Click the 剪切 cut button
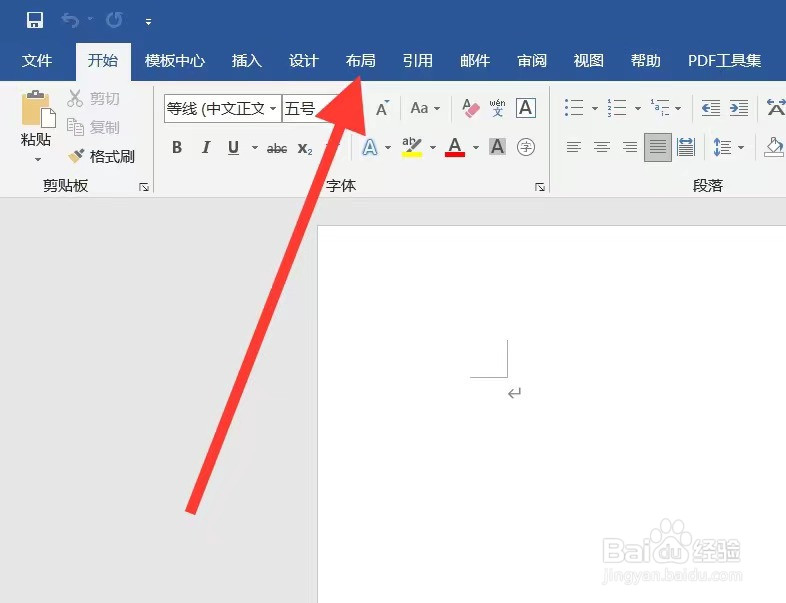The image size is (786, 603). click(x=93, y=98)
